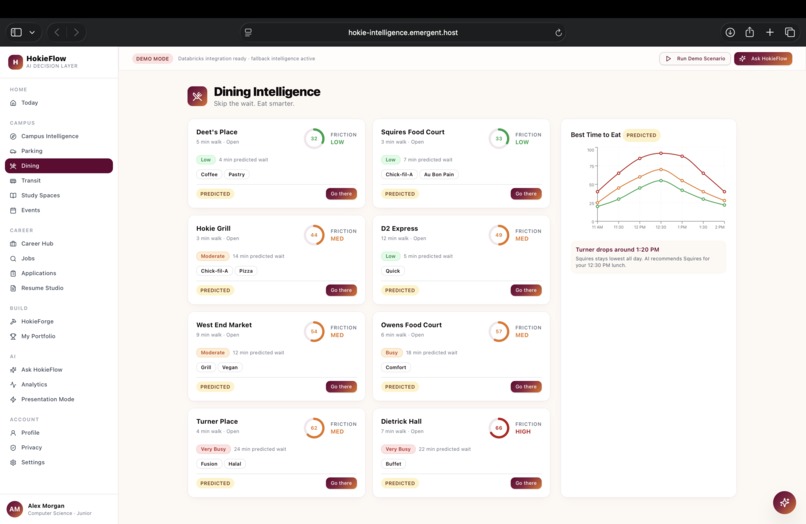Screen dimensions: 806x524
Task: Navigate to Study Spaces
Action: coord(59,195)
